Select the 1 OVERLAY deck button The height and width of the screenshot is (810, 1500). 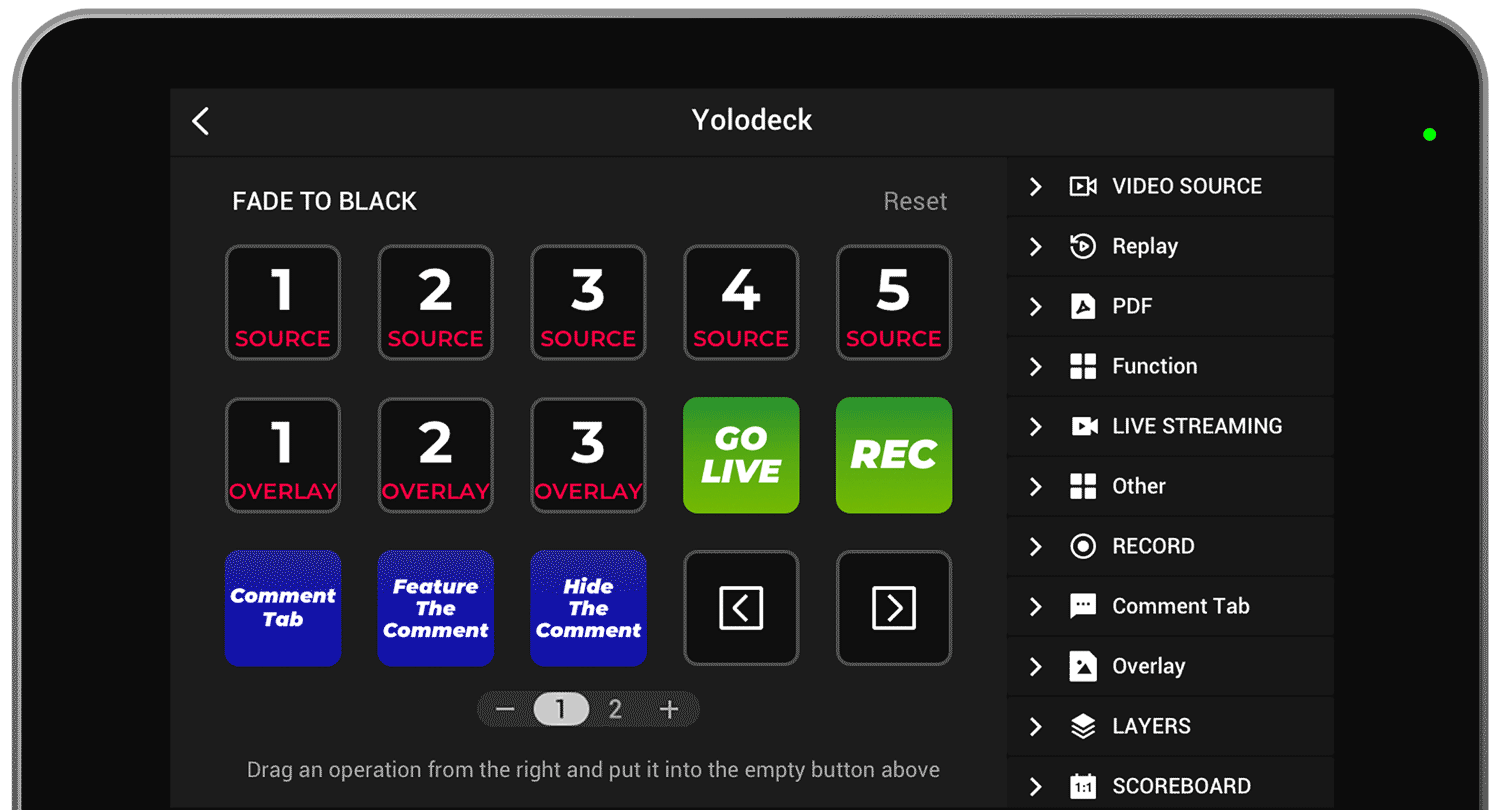pyautogui.click(x=283, y=455)
